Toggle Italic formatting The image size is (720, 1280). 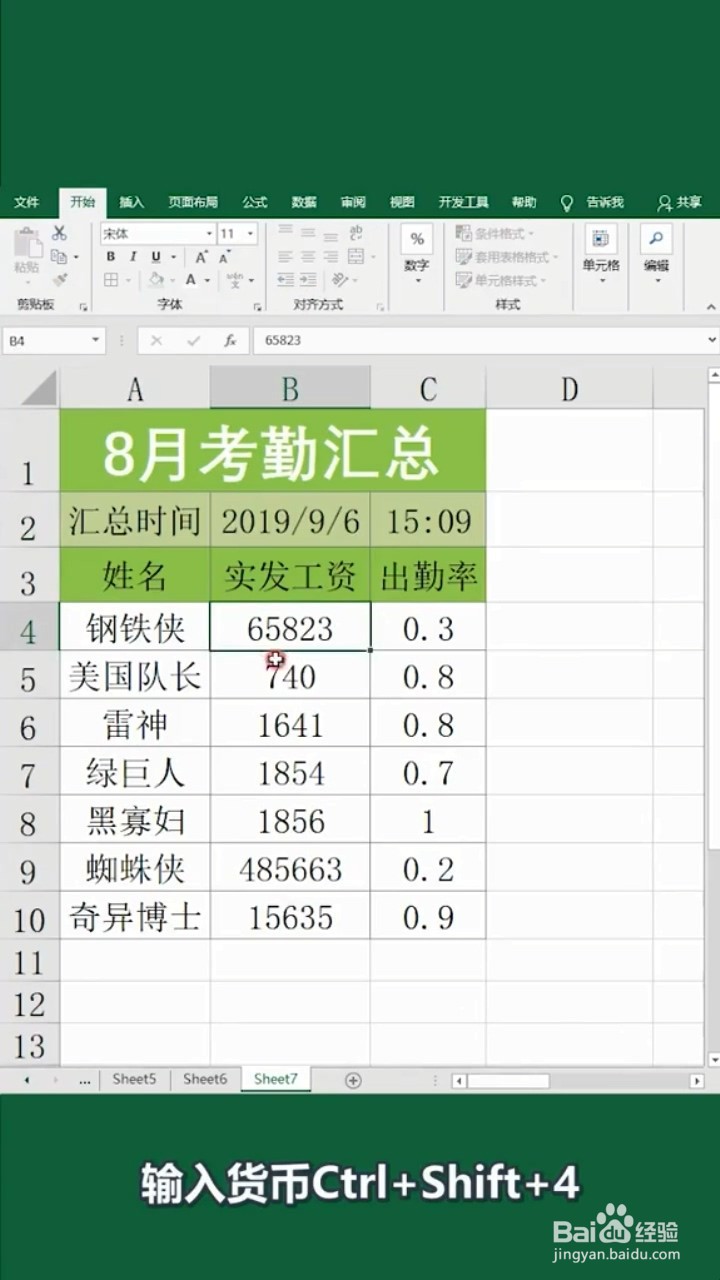tap(133, 257)
